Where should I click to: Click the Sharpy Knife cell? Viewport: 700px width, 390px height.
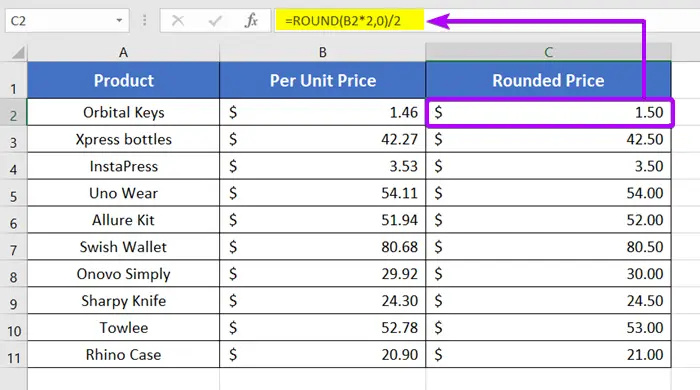[x=123, y=301]
